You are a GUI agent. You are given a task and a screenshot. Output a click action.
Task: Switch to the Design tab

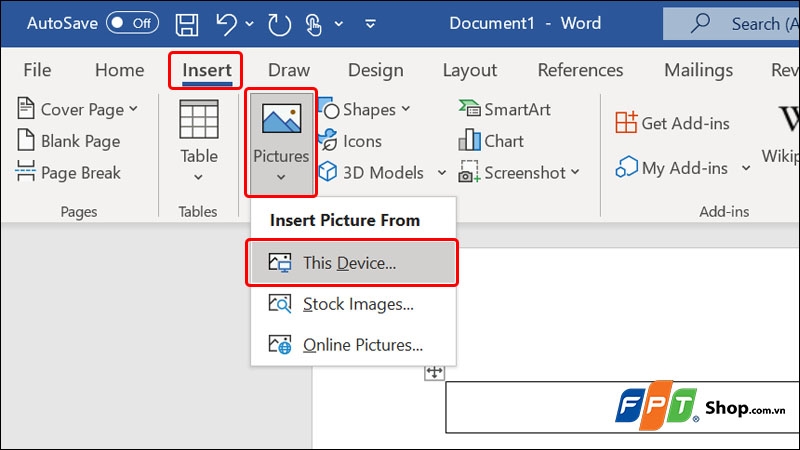click(374, 70)
